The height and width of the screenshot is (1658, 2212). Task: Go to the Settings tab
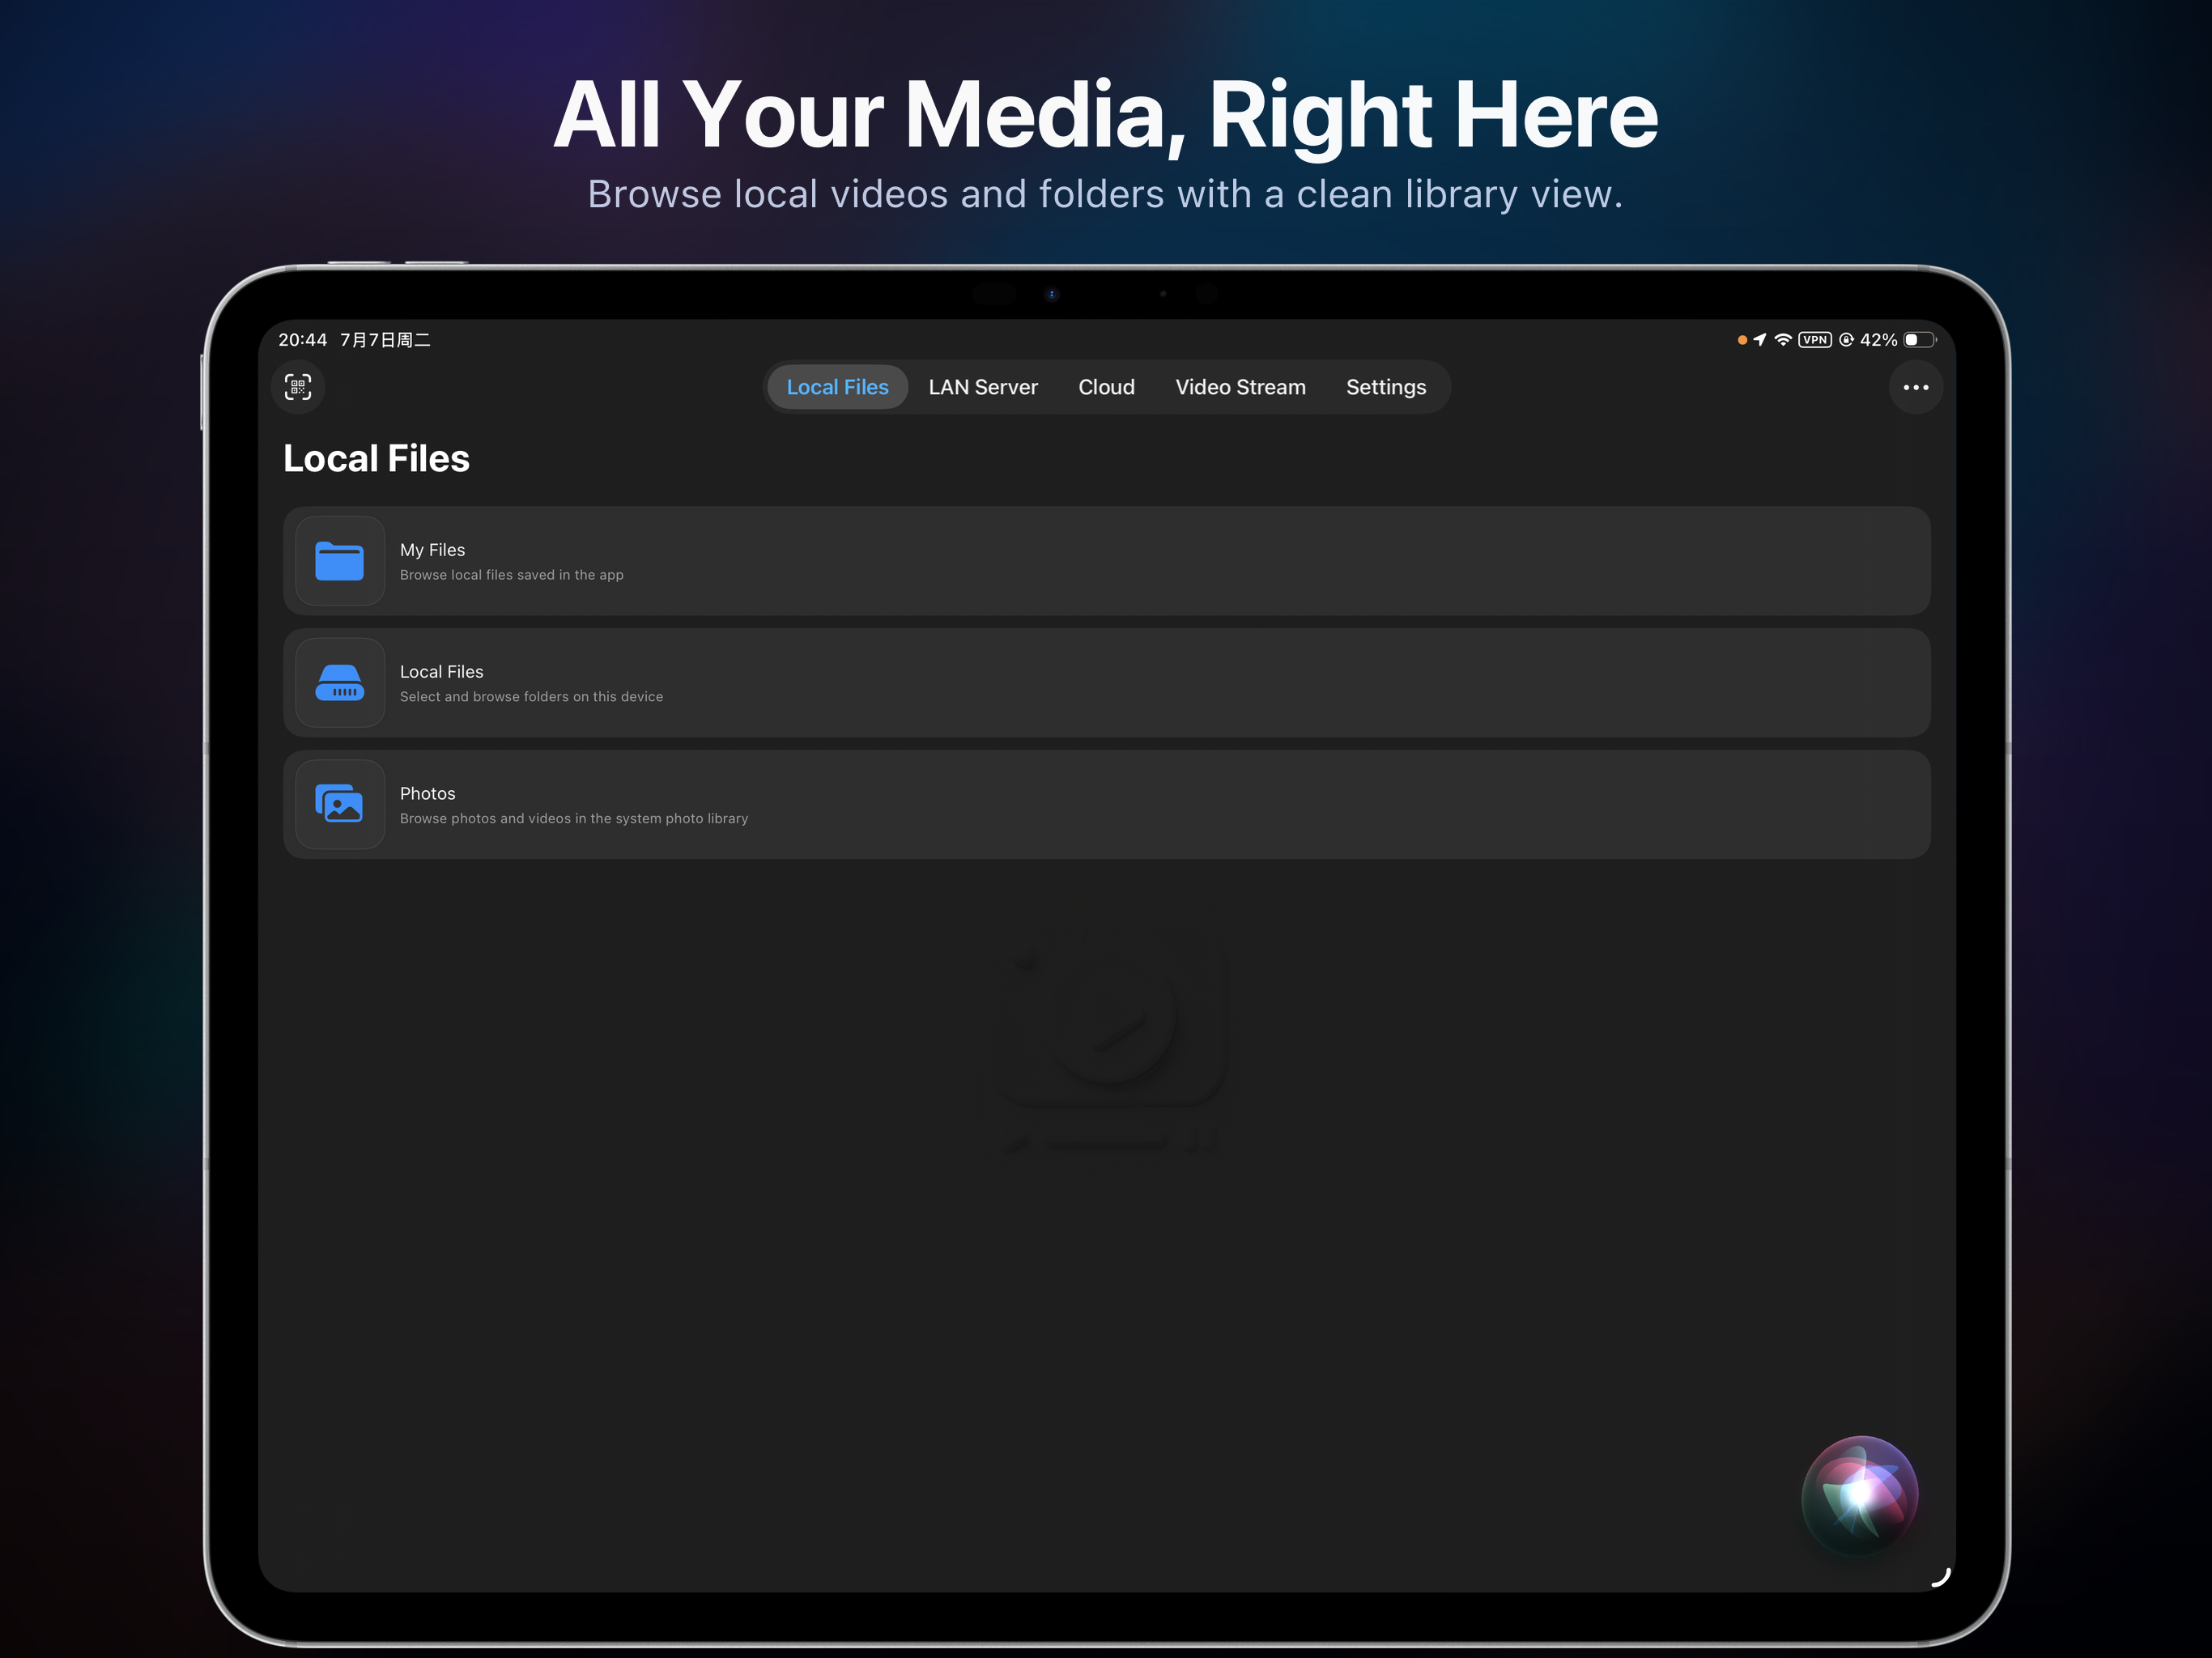(1385, 387)
